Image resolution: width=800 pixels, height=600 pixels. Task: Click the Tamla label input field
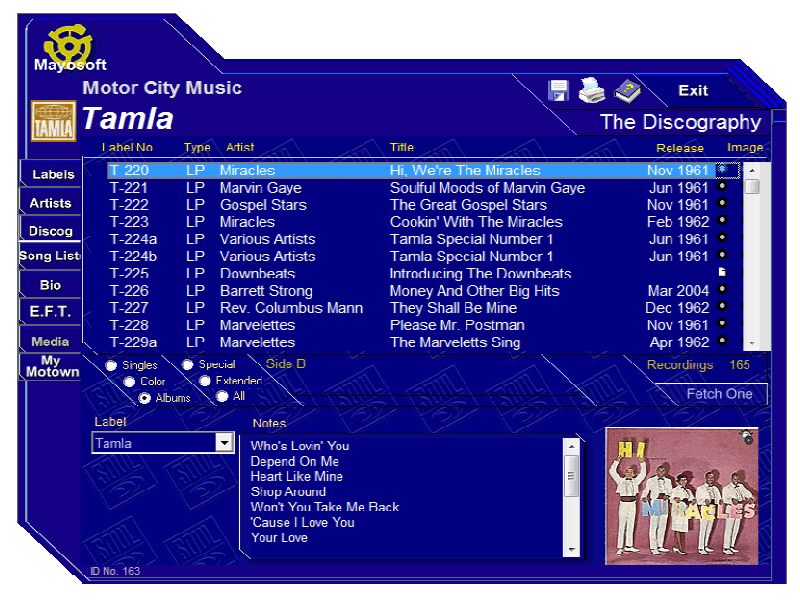point(155,443)
